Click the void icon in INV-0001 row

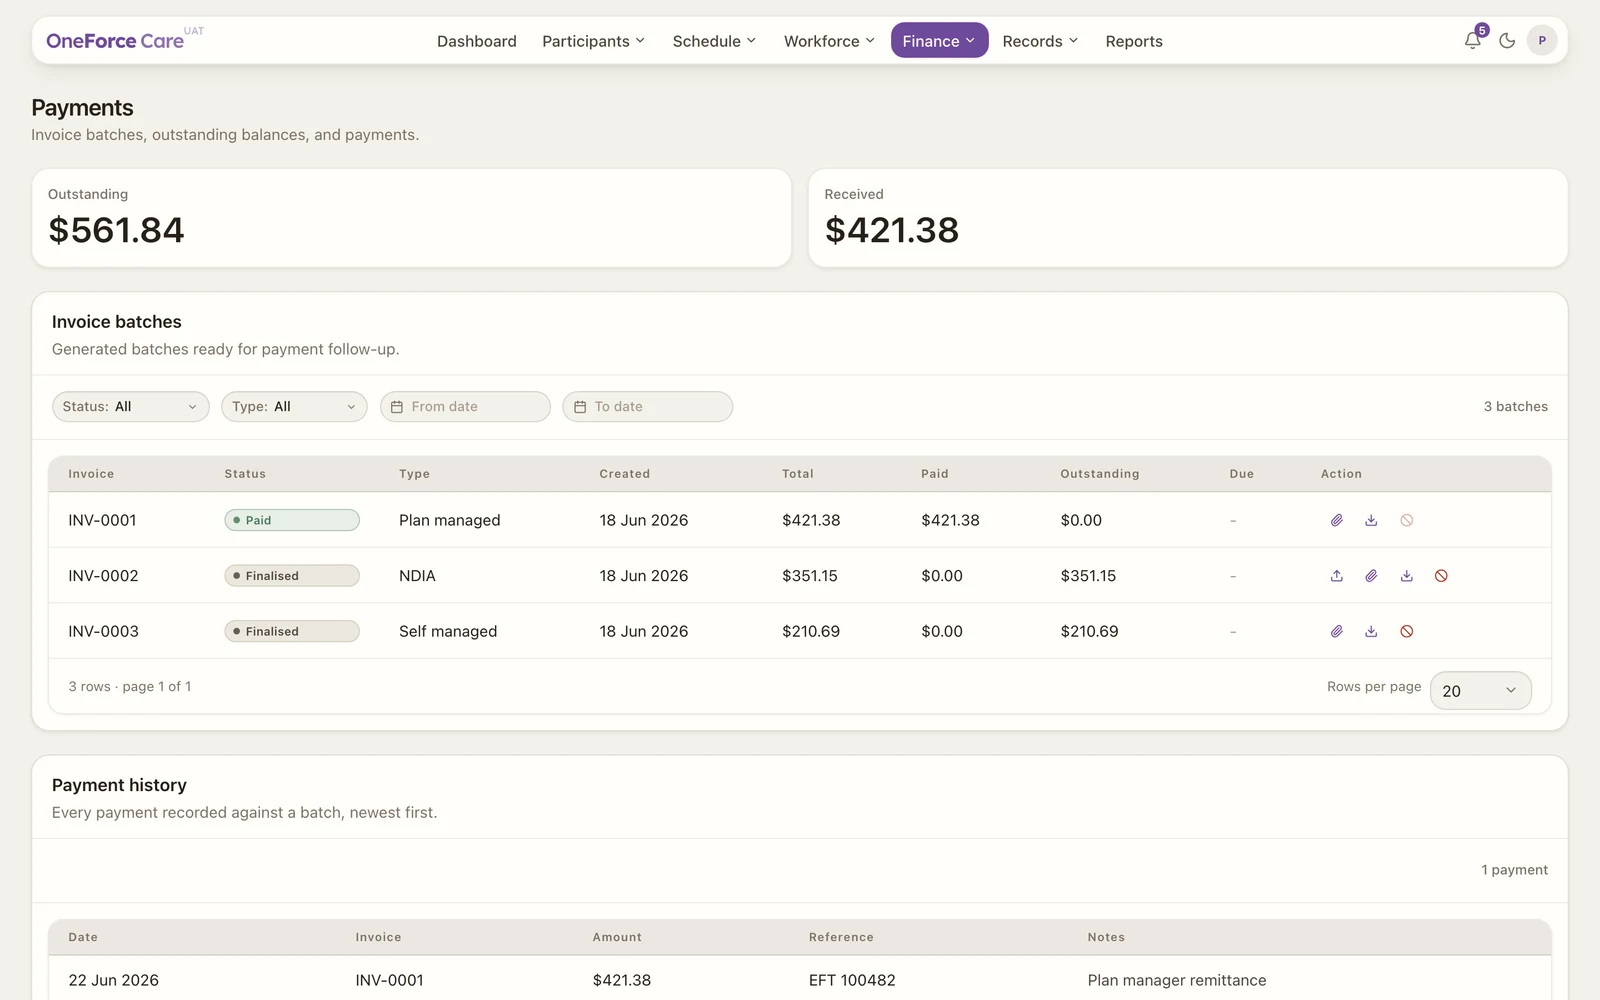(x=1406, y=520)
